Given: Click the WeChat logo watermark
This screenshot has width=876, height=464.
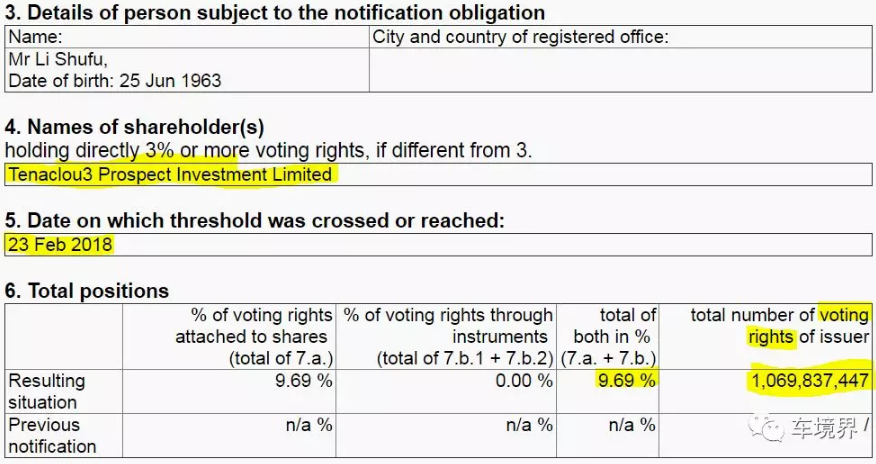Looking at the screenshot, I should [x=771, y=429].
